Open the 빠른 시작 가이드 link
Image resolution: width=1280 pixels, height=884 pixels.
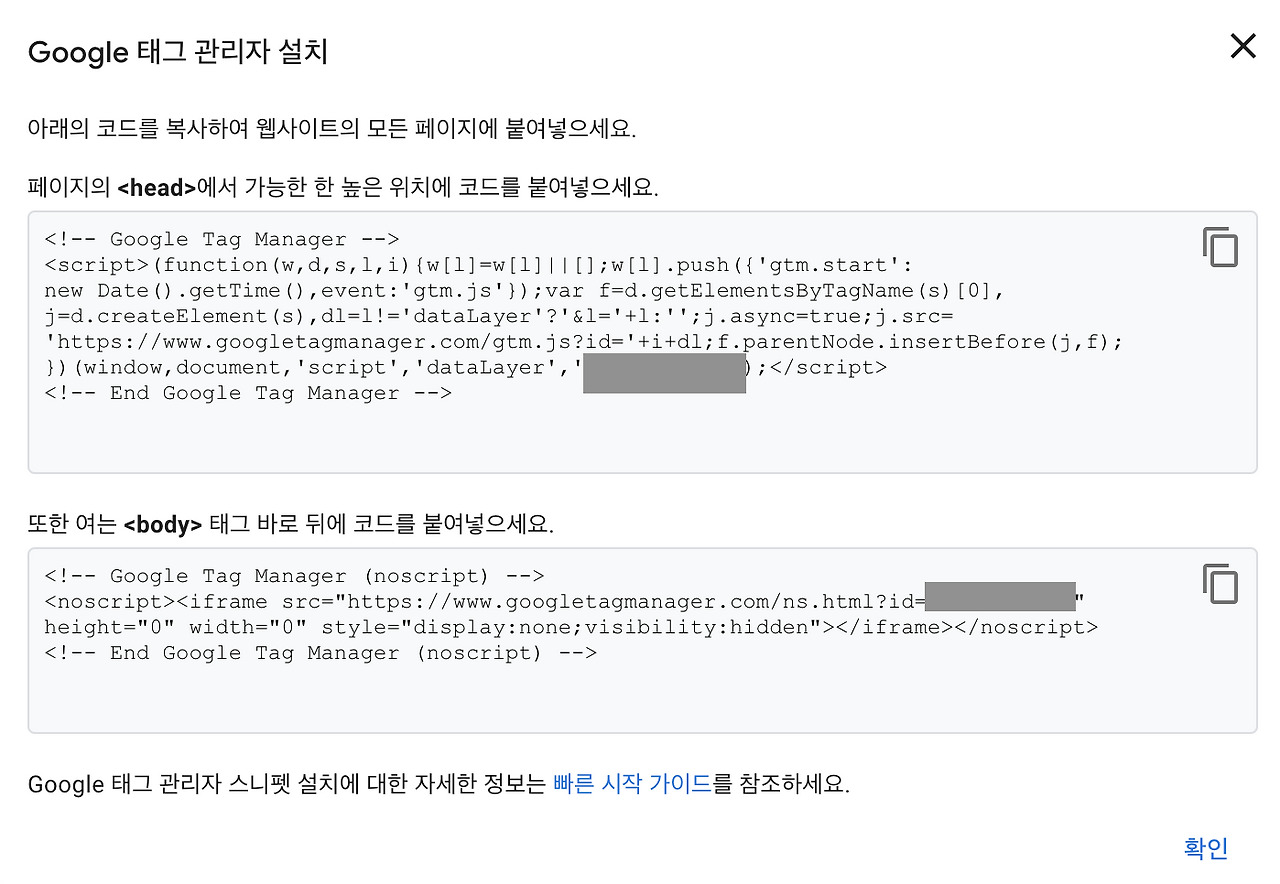pos(632,784)
